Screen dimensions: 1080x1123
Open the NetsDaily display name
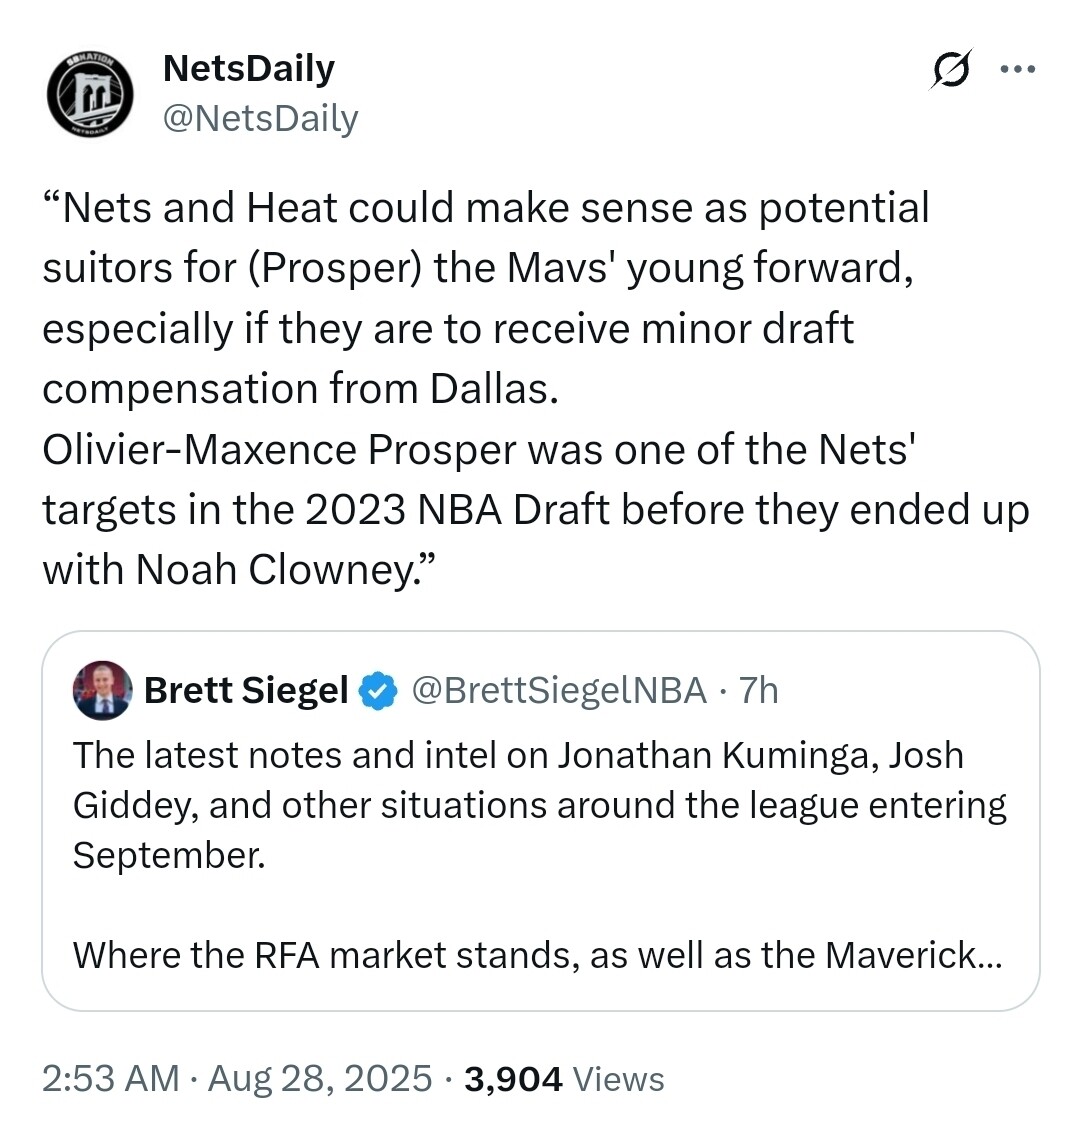(248, 68)
